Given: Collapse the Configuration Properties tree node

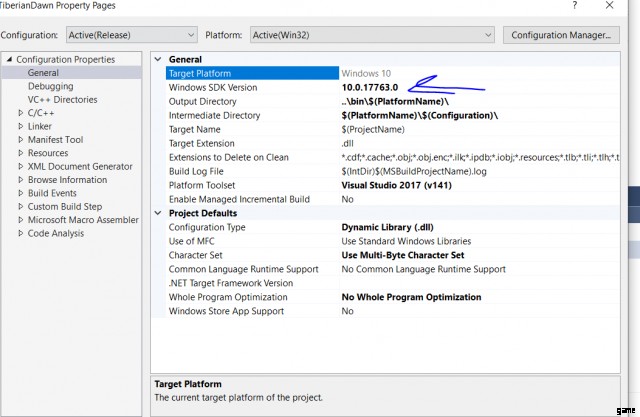Looking at the screenshot, I should 10,60.
